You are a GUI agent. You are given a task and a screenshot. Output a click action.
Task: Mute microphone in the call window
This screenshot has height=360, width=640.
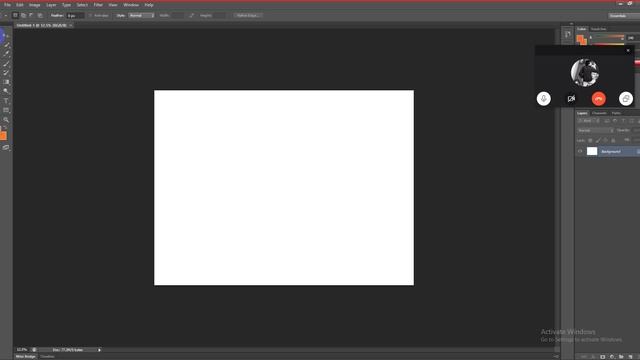(x=544, y=98)
